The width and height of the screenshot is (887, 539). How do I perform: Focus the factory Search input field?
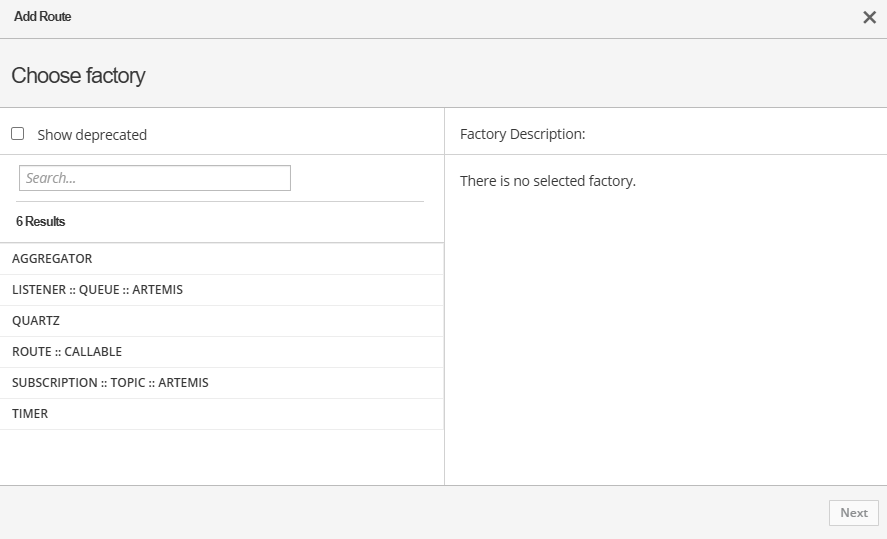click(x=155, y=178)
